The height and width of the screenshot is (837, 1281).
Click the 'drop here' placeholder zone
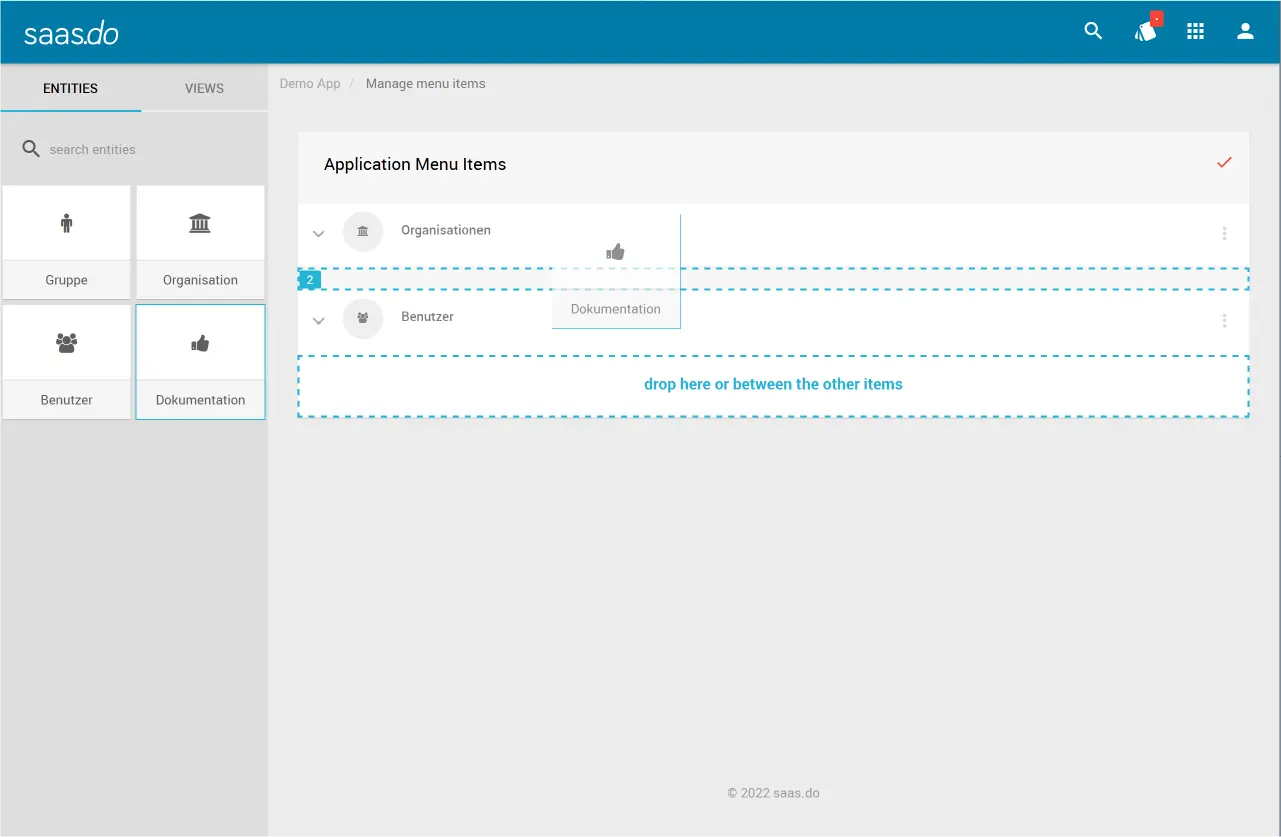click(x=773, y=385)
